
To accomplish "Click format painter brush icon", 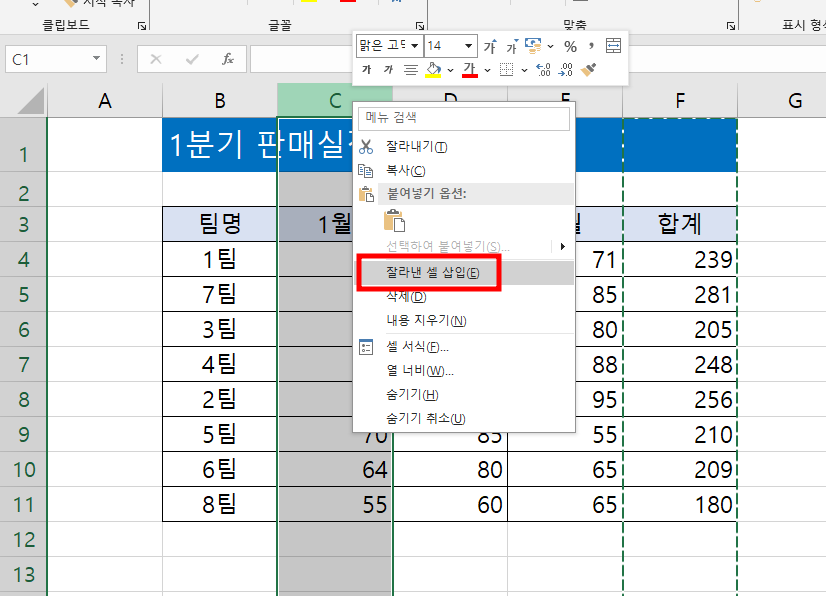I will [x=588, y=70].
